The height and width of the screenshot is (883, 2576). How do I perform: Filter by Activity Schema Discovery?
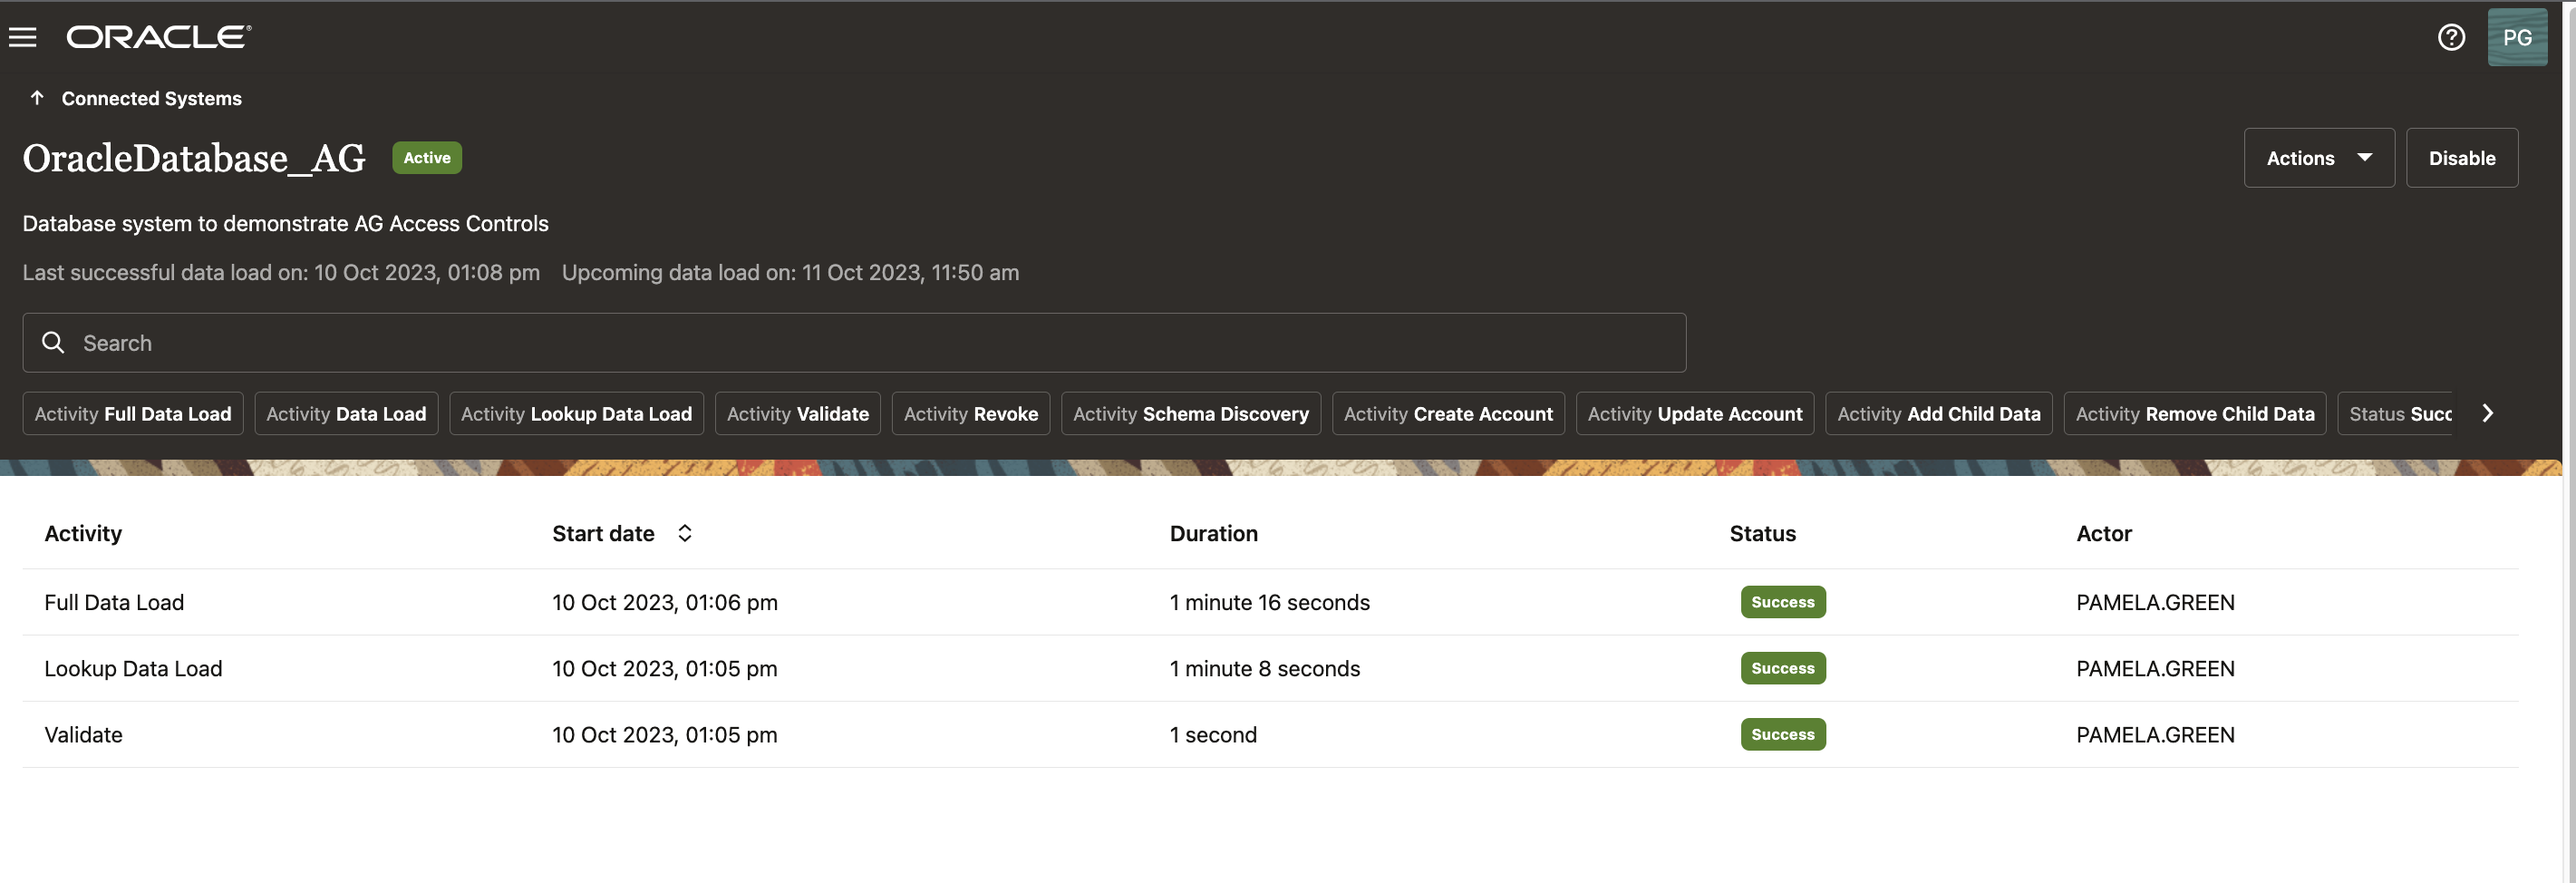click(x=1191, y=413)
